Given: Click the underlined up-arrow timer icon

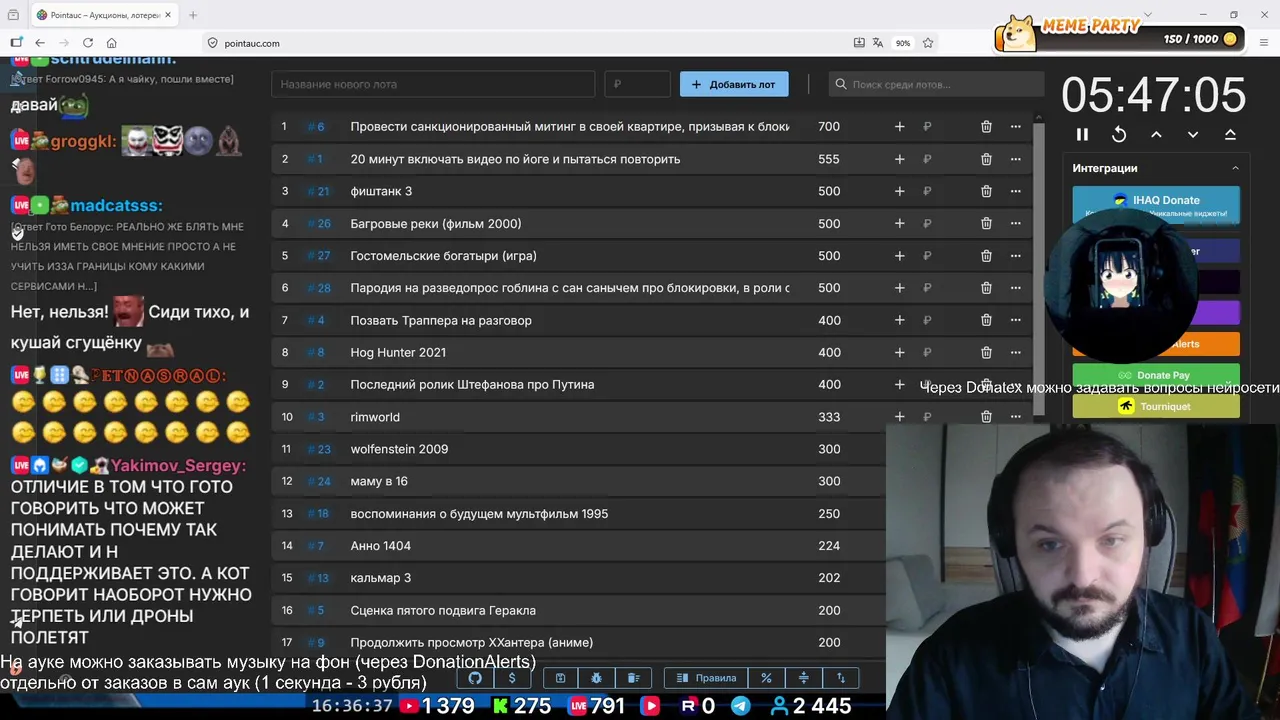Looking at the screenshot, I should (1230, 134).
